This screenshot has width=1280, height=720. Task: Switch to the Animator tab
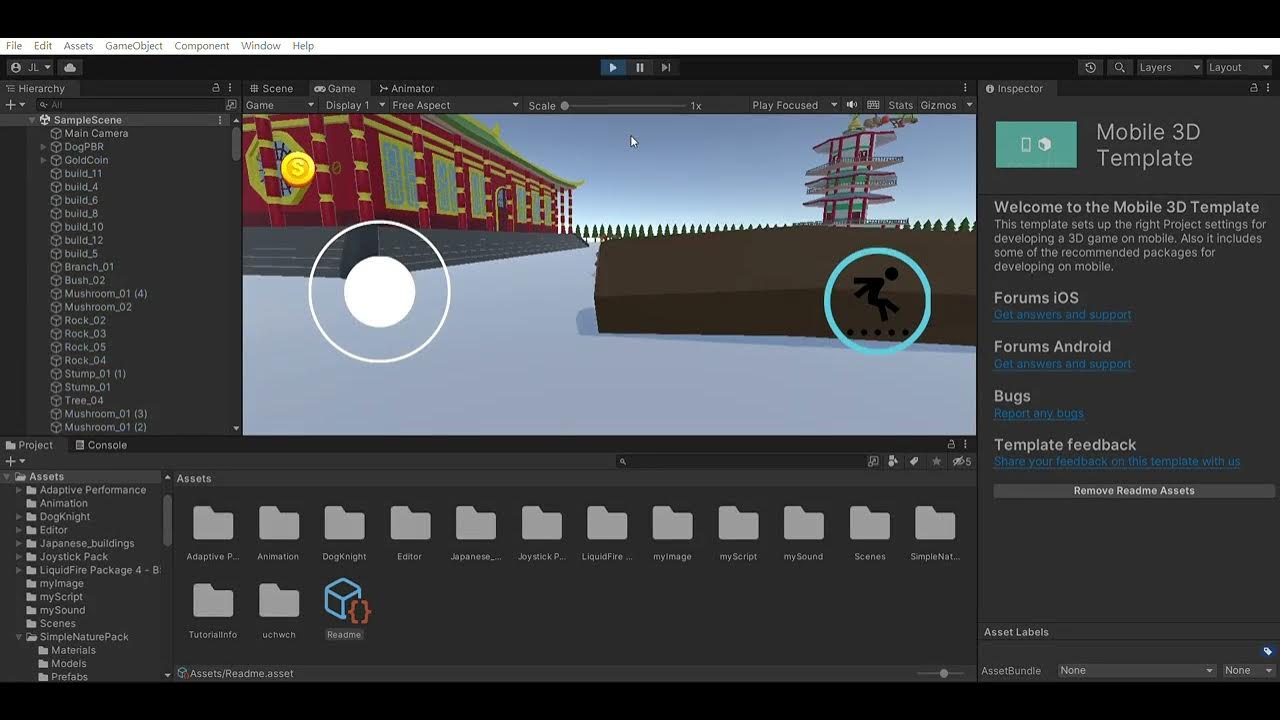click(407, 88)
